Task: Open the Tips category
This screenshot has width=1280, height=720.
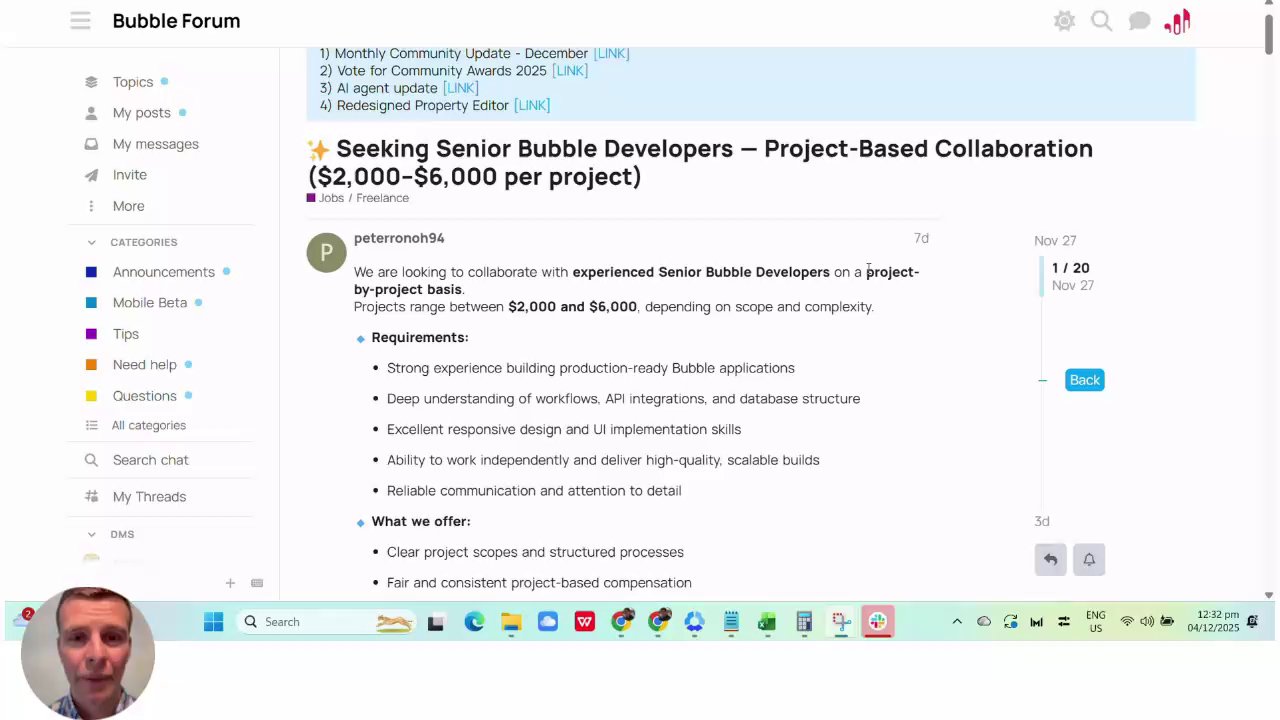Action: coord(125,334)
